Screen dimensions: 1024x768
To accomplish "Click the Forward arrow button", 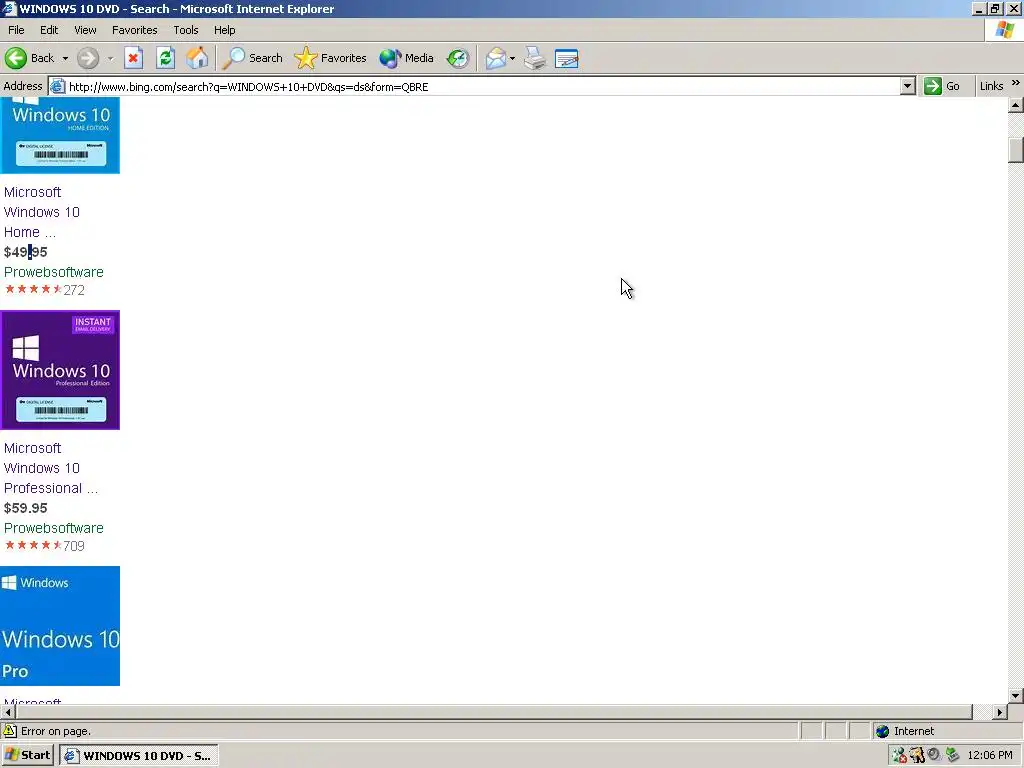I will point(88,58).
